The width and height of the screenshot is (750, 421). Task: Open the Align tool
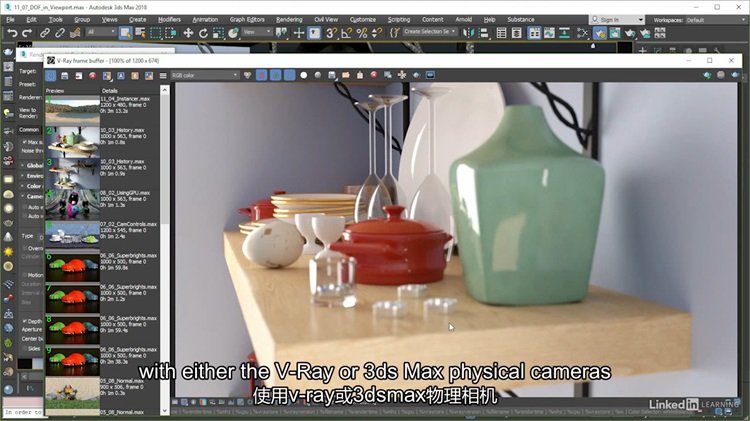484,33
